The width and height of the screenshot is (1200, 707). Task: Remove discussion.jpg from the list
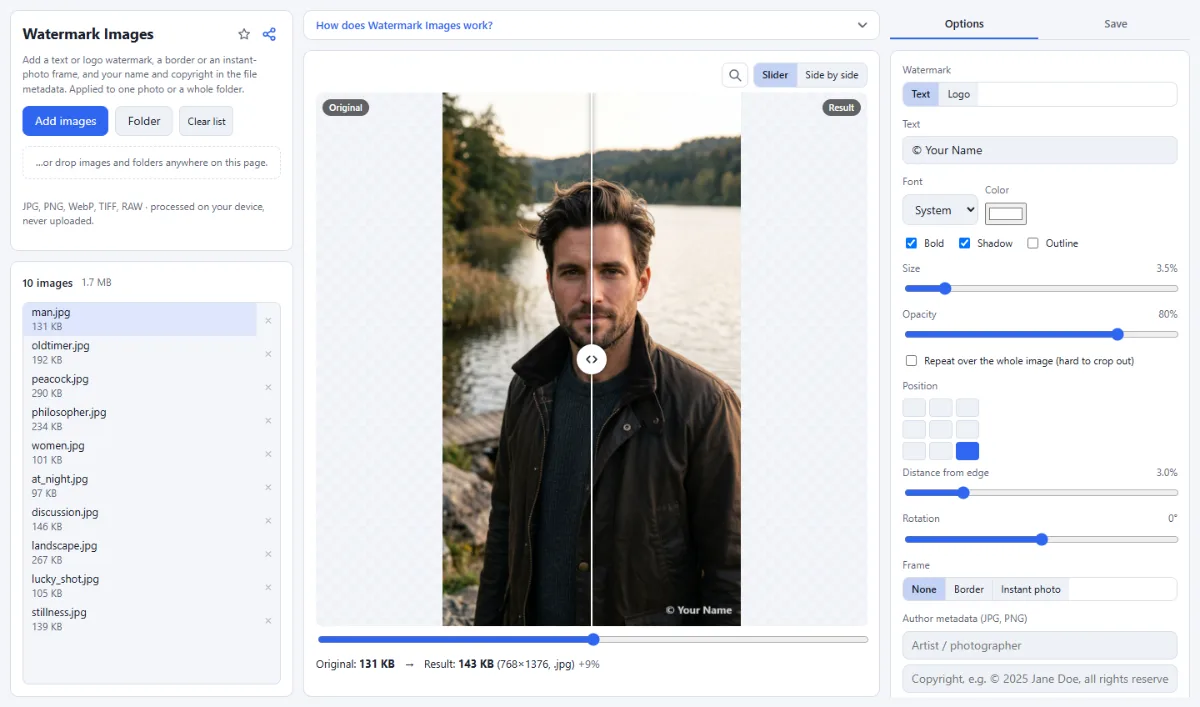tap(268, 520)
